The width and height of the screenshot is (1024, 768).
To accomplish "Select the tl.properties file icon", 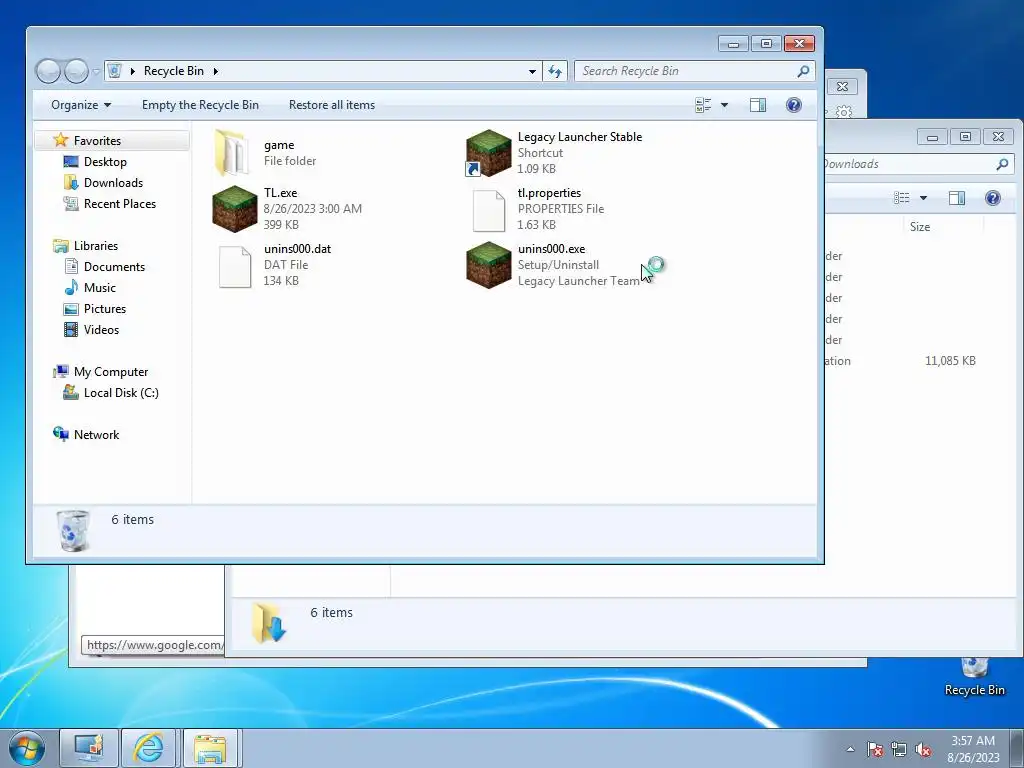I will (x=488, y=210).
